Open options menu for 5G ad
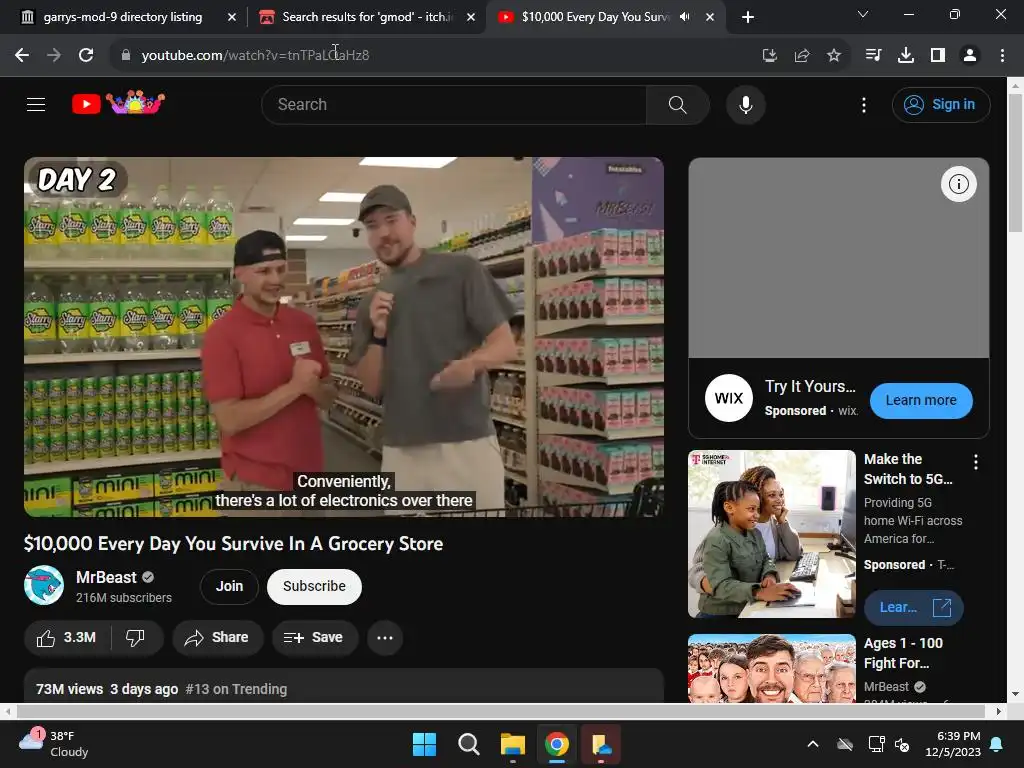 [x=976, y=462]
